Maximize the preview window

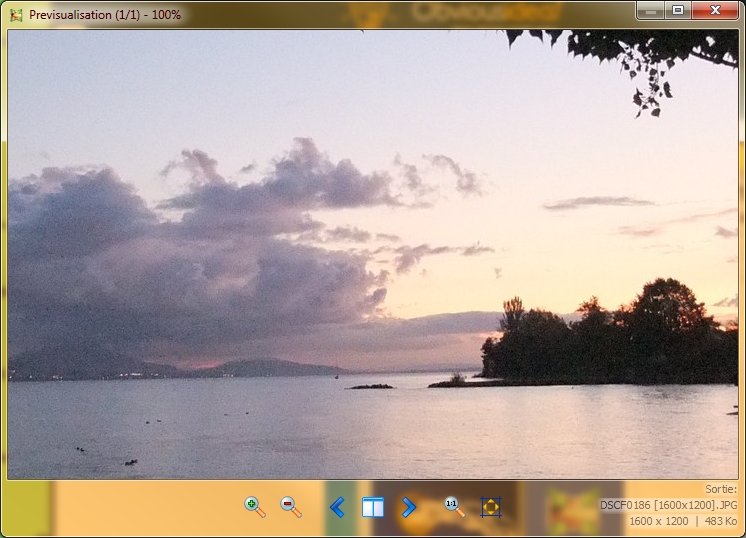(678, 10)
